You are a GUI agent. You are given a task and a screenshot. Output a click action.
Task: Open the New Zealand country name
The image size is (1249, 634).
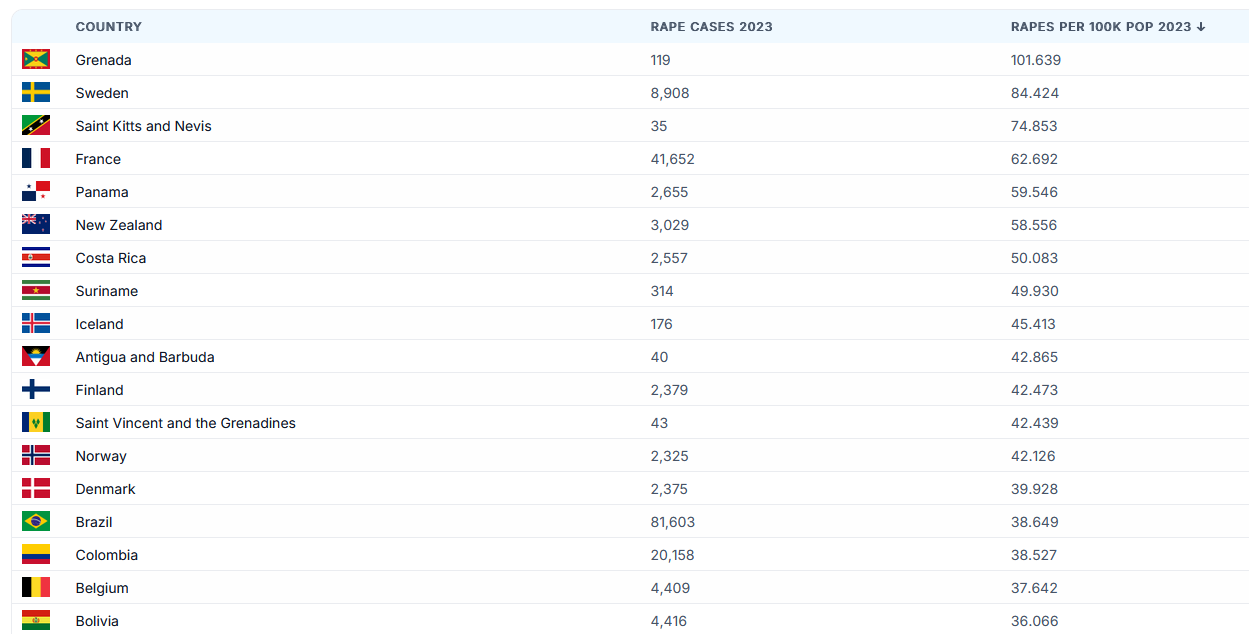[x=119, y=225]
